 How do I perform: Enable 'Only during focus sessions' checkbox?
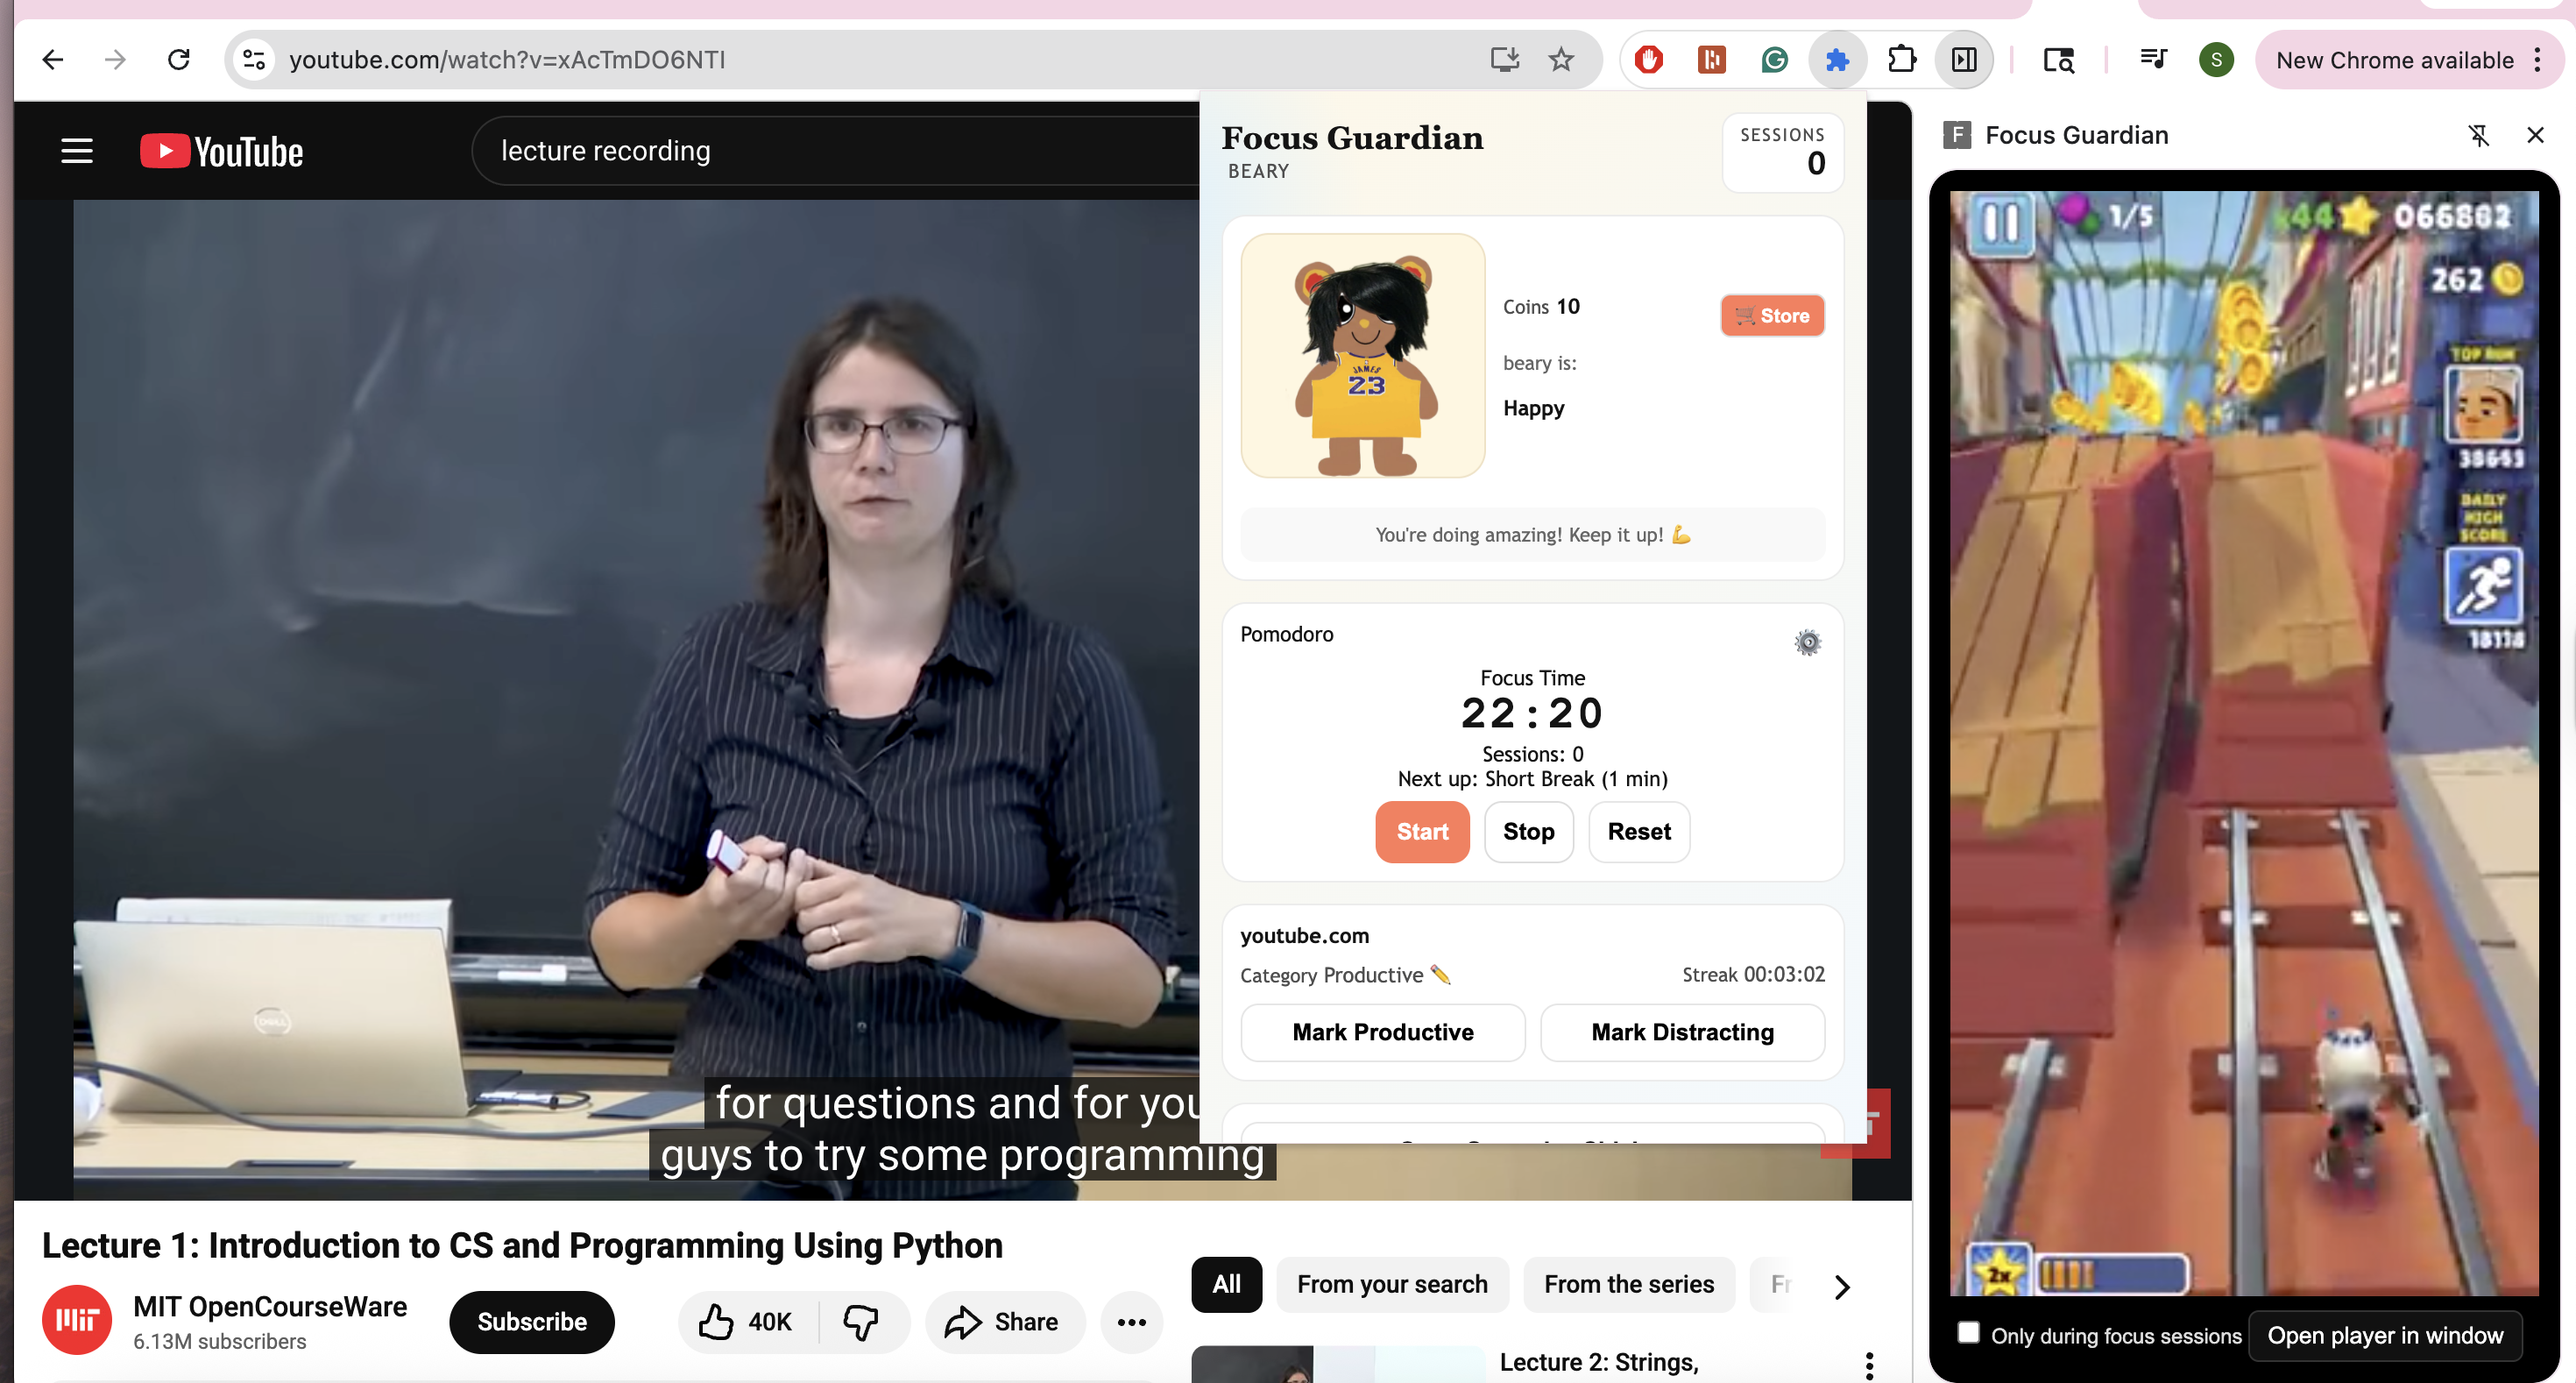[x=1968, y=1333]
